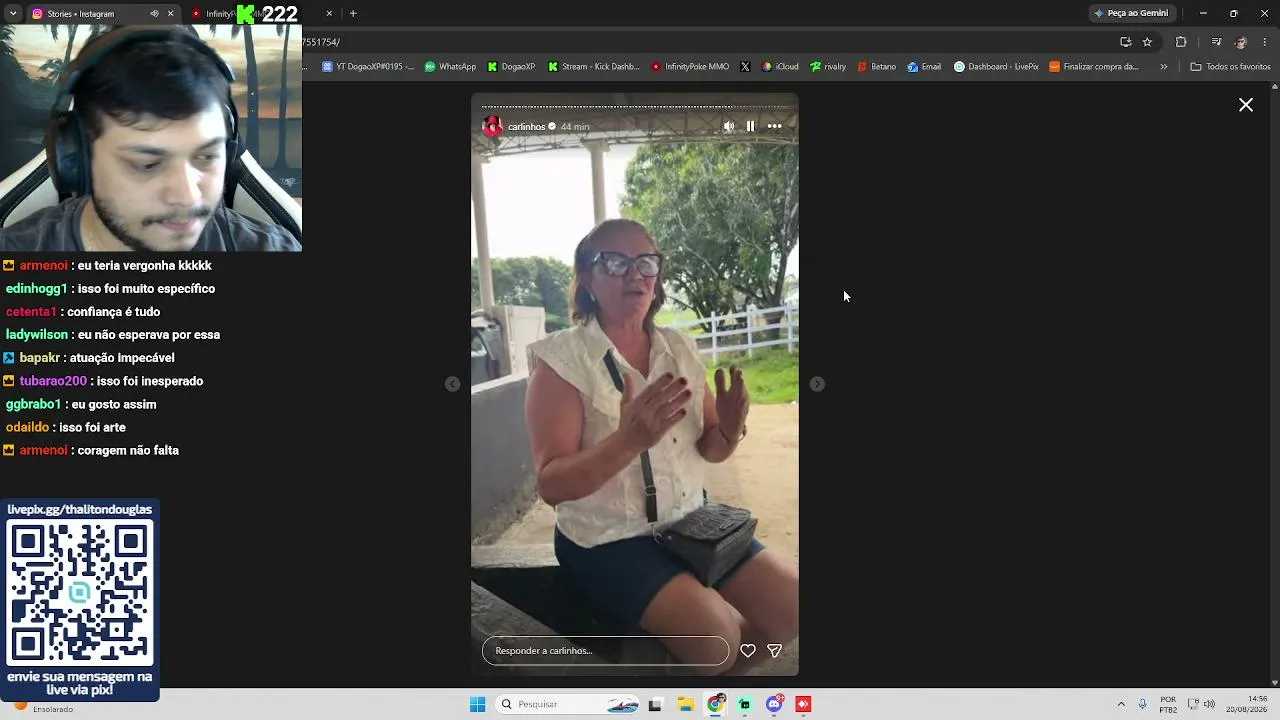Open the red app on the taskbar
Viewport: 1280px width, 720px height.
pyautogui.click(x=803, y=704)
